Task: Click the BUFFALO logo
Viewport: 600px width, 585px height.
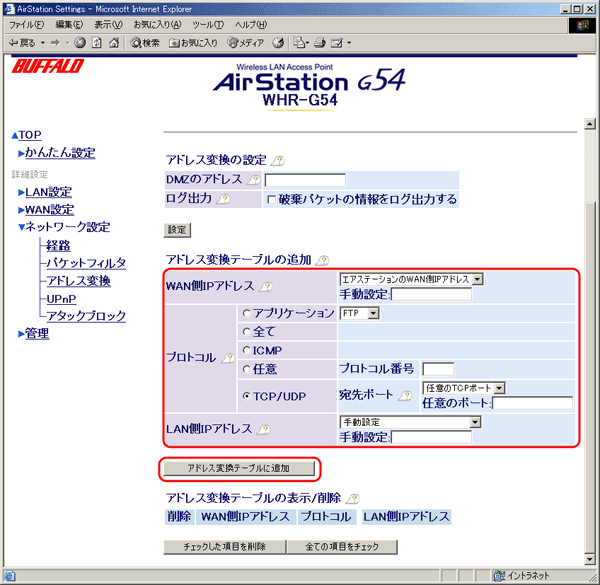Action: tap(48, 66)
